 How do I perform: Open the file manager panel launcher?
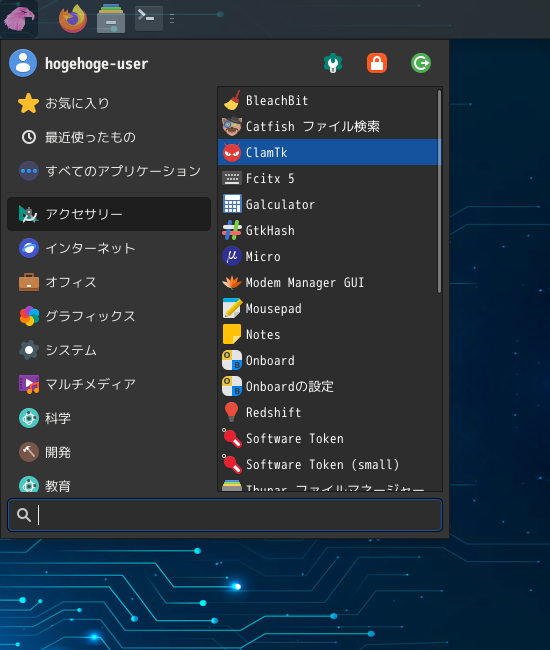111,19
